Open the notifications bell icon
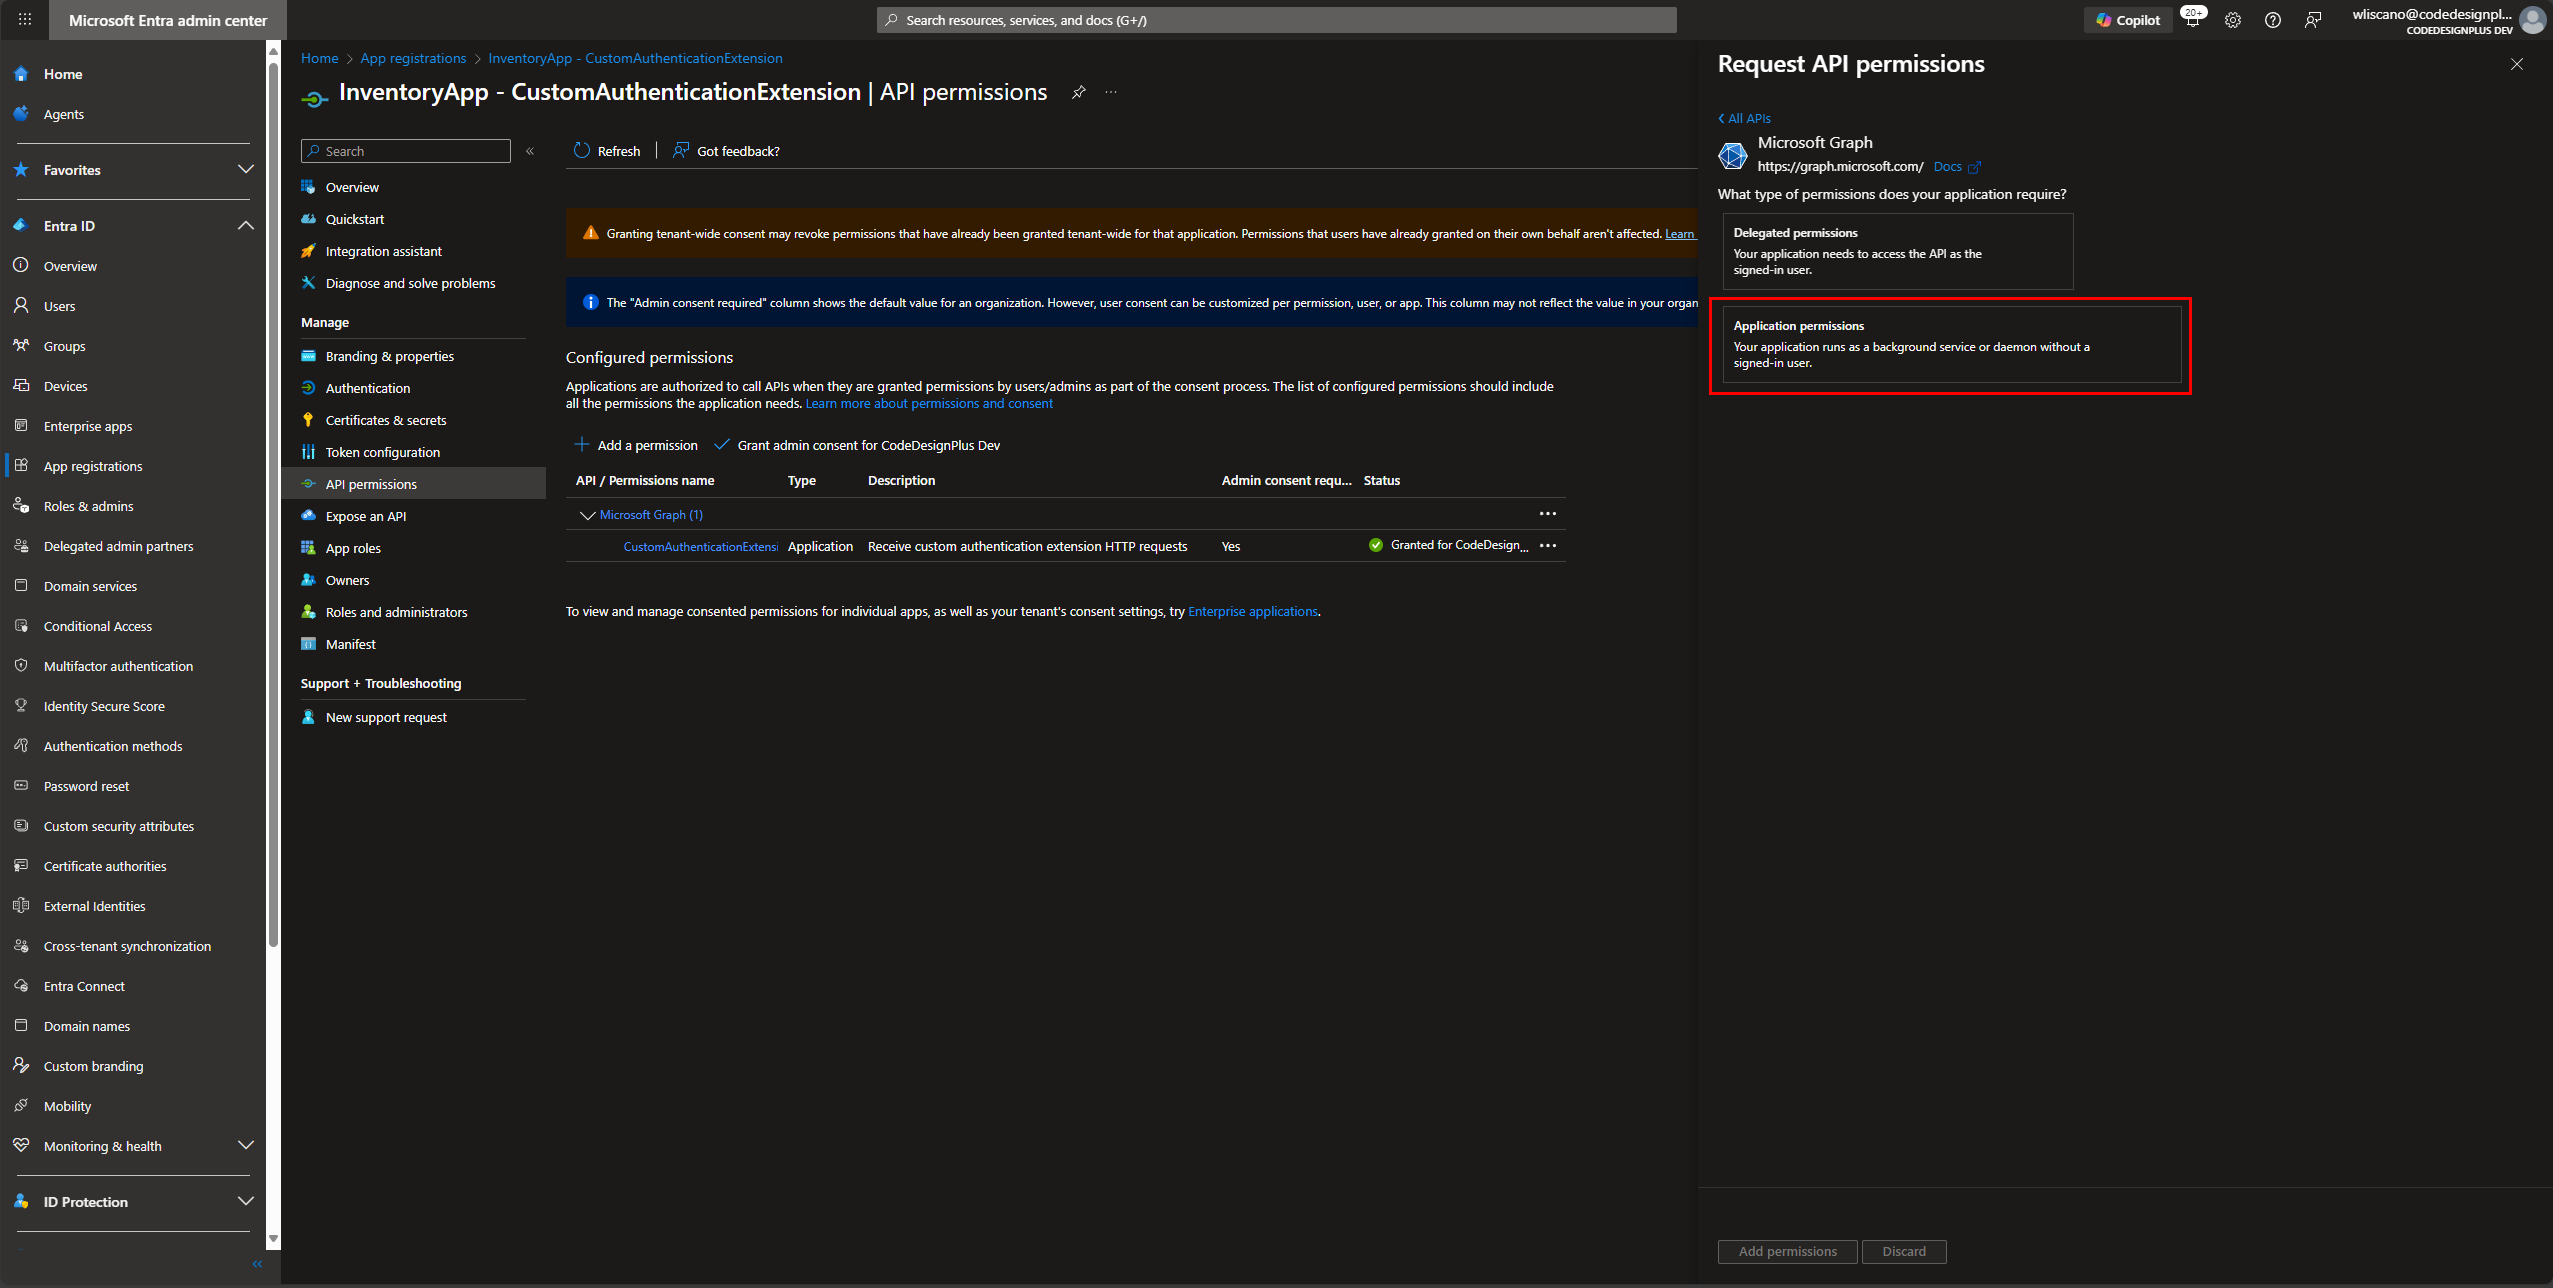 pyautogui.click(x=2192, y=20)
